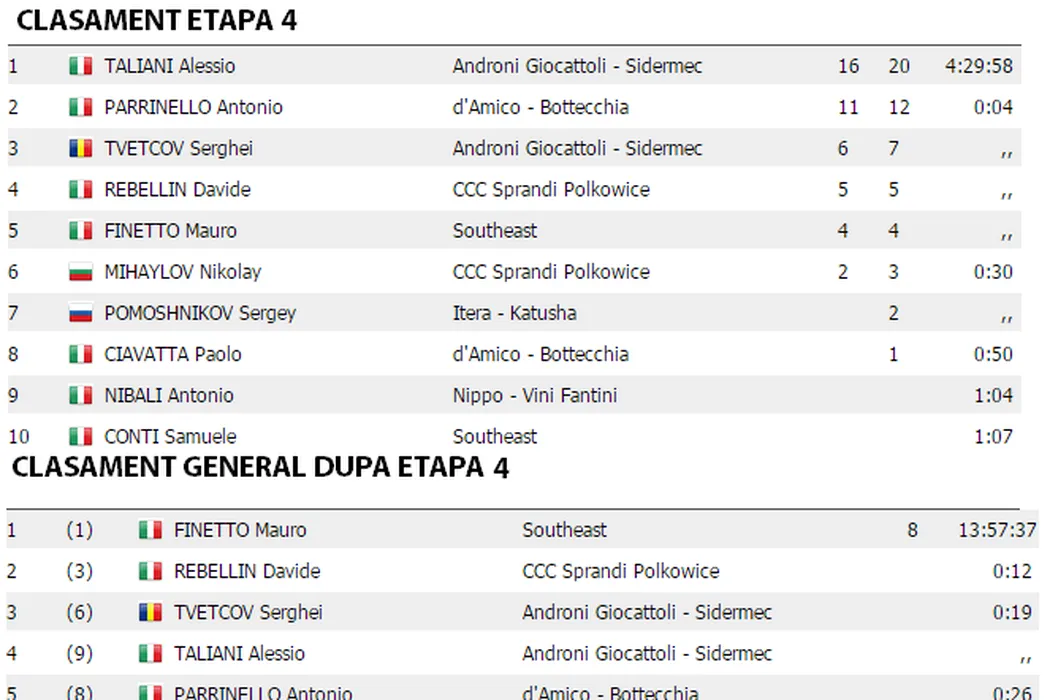Image resolution: width=1050 pixels, height=700 pixels.
Task: Open Nippo - Vini Fantini team link
Action: pos(534,396)
